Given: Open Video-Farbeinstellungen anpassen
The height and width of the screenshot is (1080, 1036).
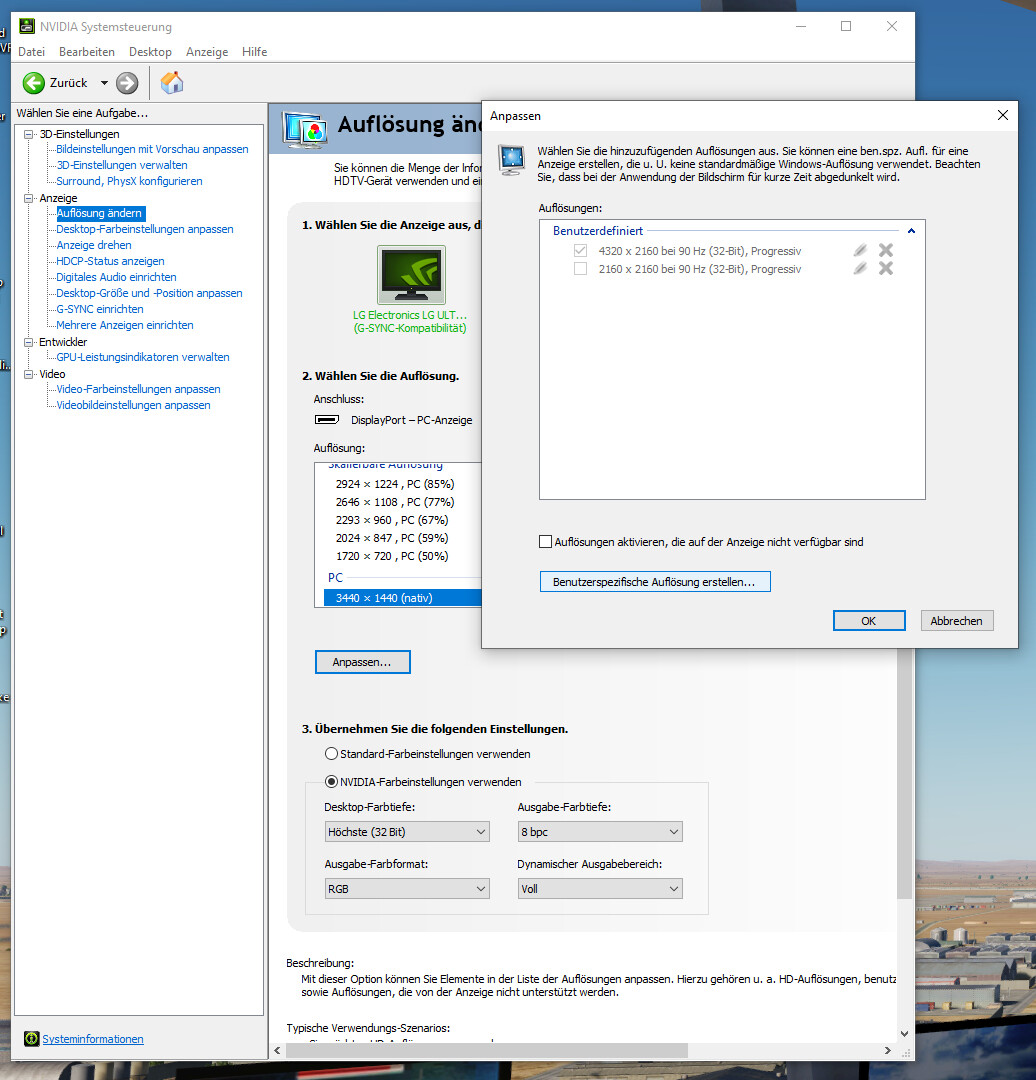Looking at the screenshot, I should [138, 389].
